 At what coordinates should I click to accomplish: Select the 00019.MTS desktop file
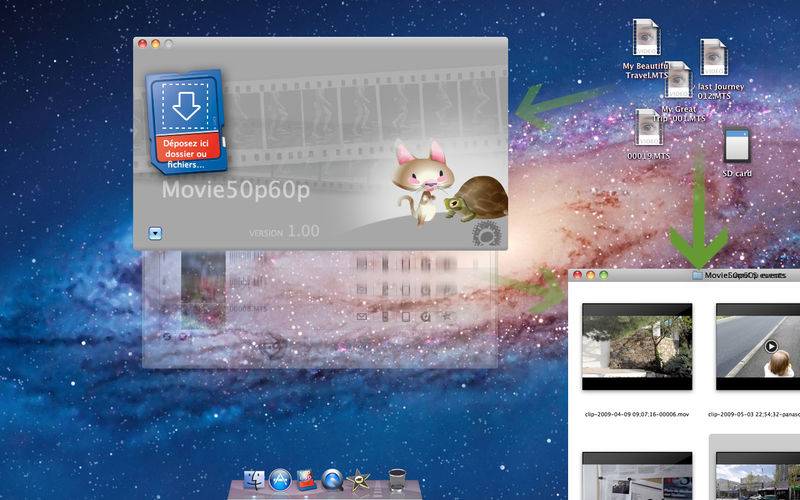click(648, 128)
